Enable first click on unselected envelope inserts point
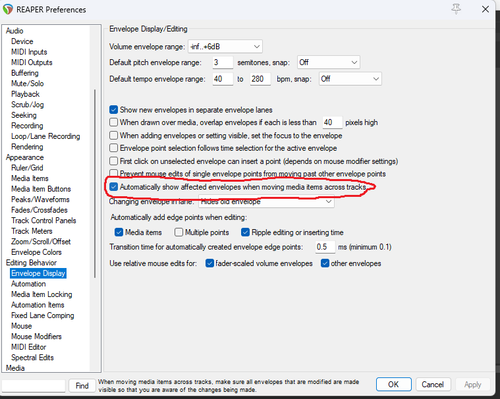Screen dimensions: 500x399 pos(114,161)
